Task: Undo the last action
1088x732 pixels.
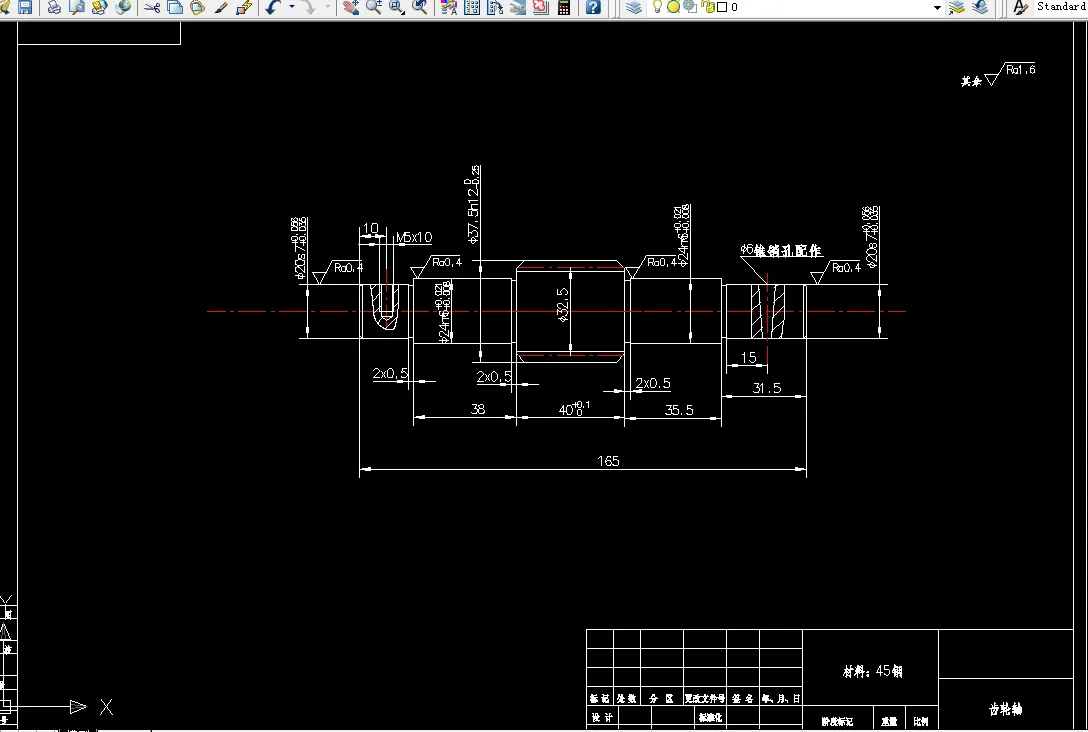Action: 273,7
